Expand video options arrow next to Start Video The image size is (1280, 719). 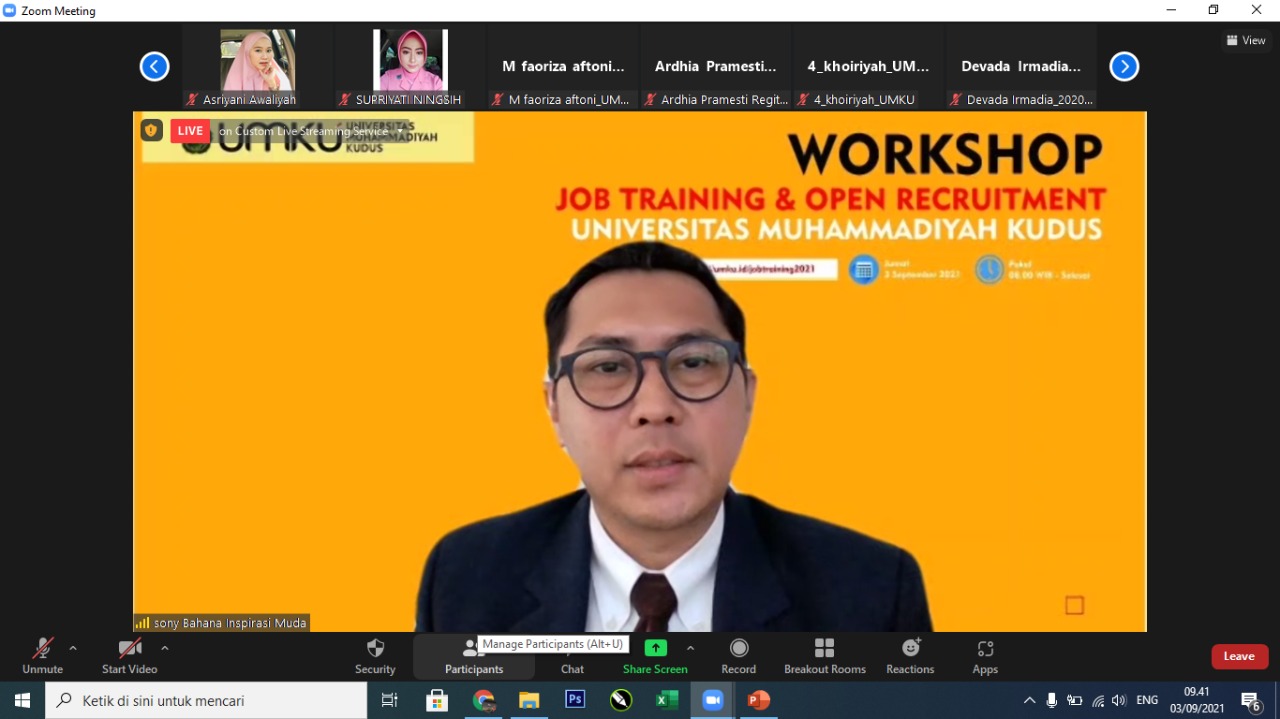click(x=165, y=648)
